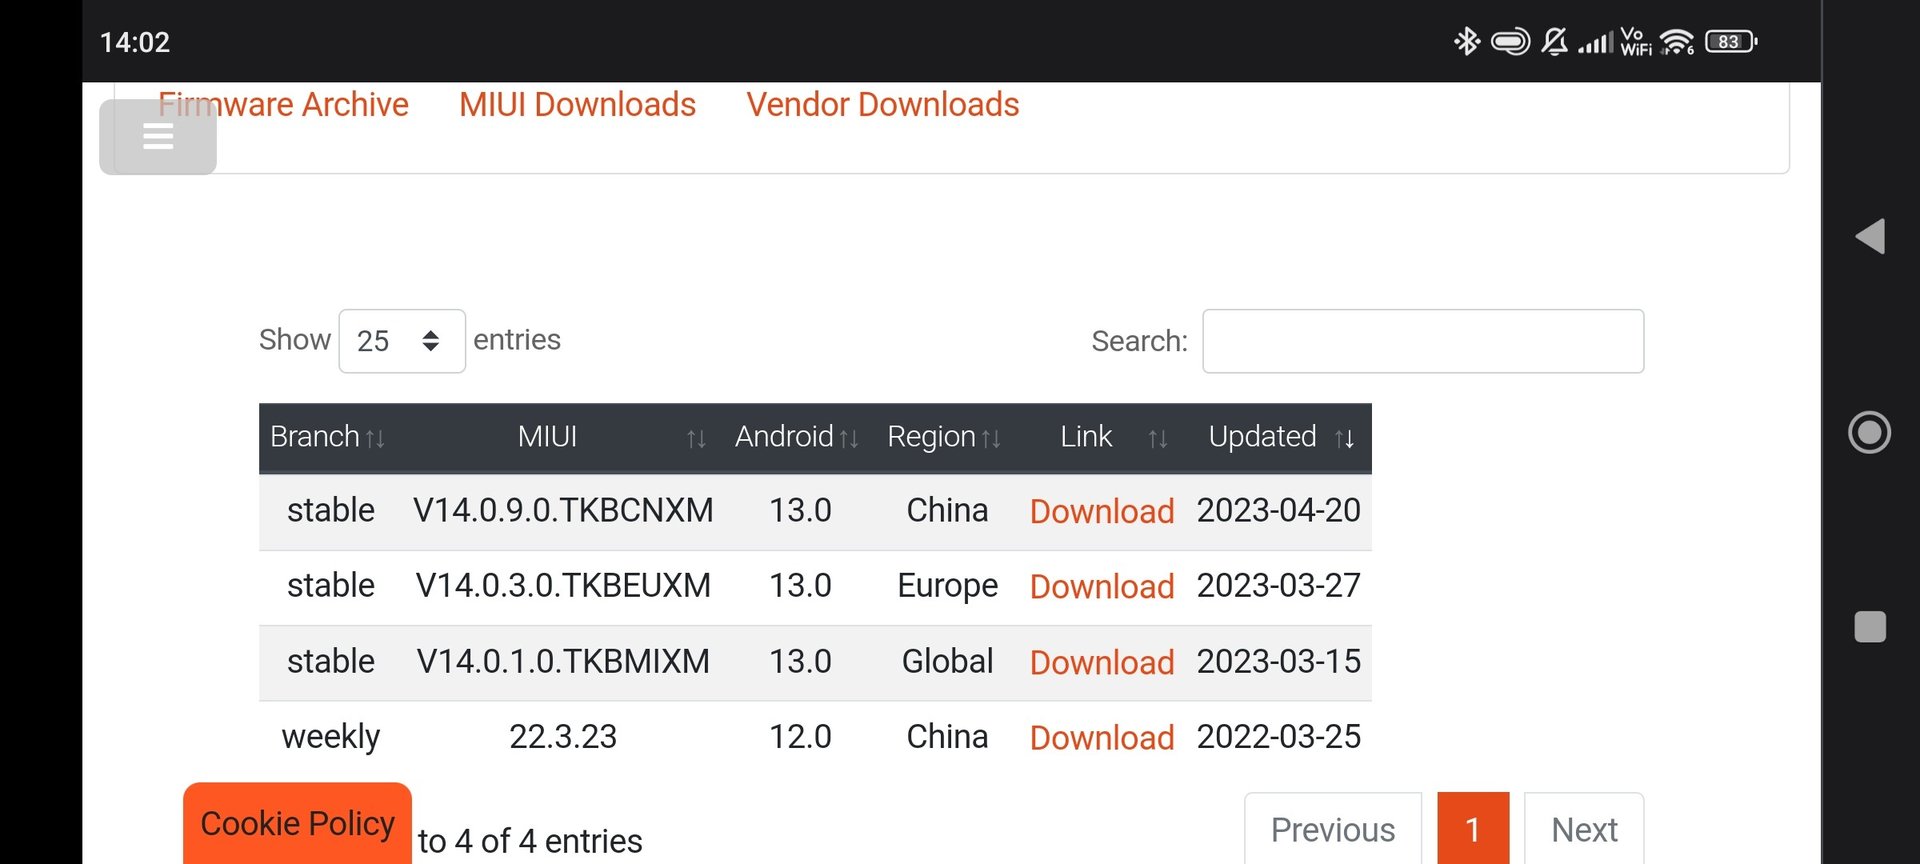
Task: Tap the Android back navigation triangle
Action: click(1870, 237)
